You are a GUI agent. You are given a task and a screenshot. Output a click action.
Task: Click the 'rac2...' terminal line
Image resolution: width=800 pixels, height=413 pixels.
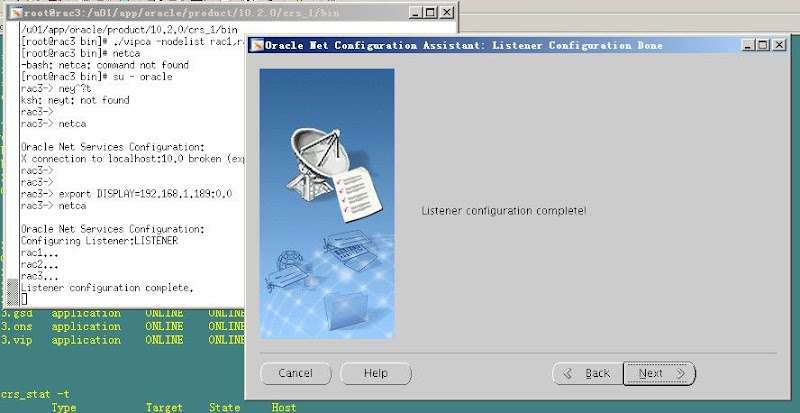40,264
